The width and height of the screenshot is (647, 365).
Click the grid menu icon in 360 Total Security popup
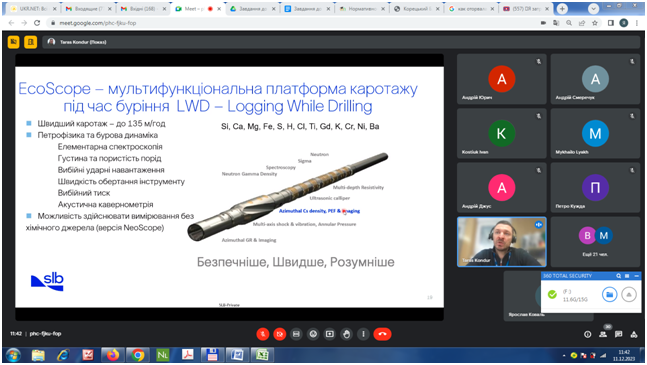pyautogui.click(x=627, y=276)
